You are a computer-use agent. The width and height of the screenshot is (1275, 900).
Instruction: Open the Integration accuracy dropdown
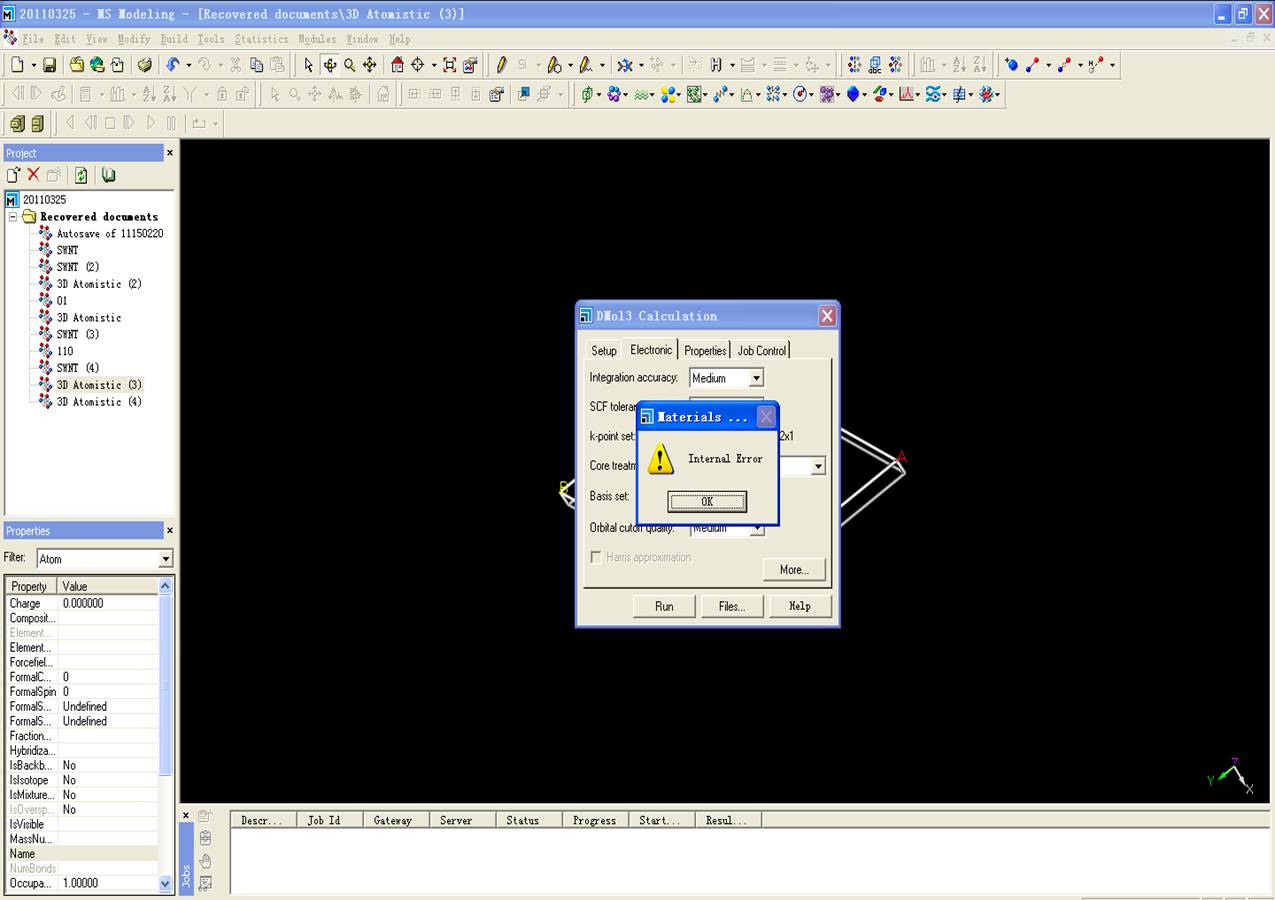pyautogui.click(x=756, y=378)
